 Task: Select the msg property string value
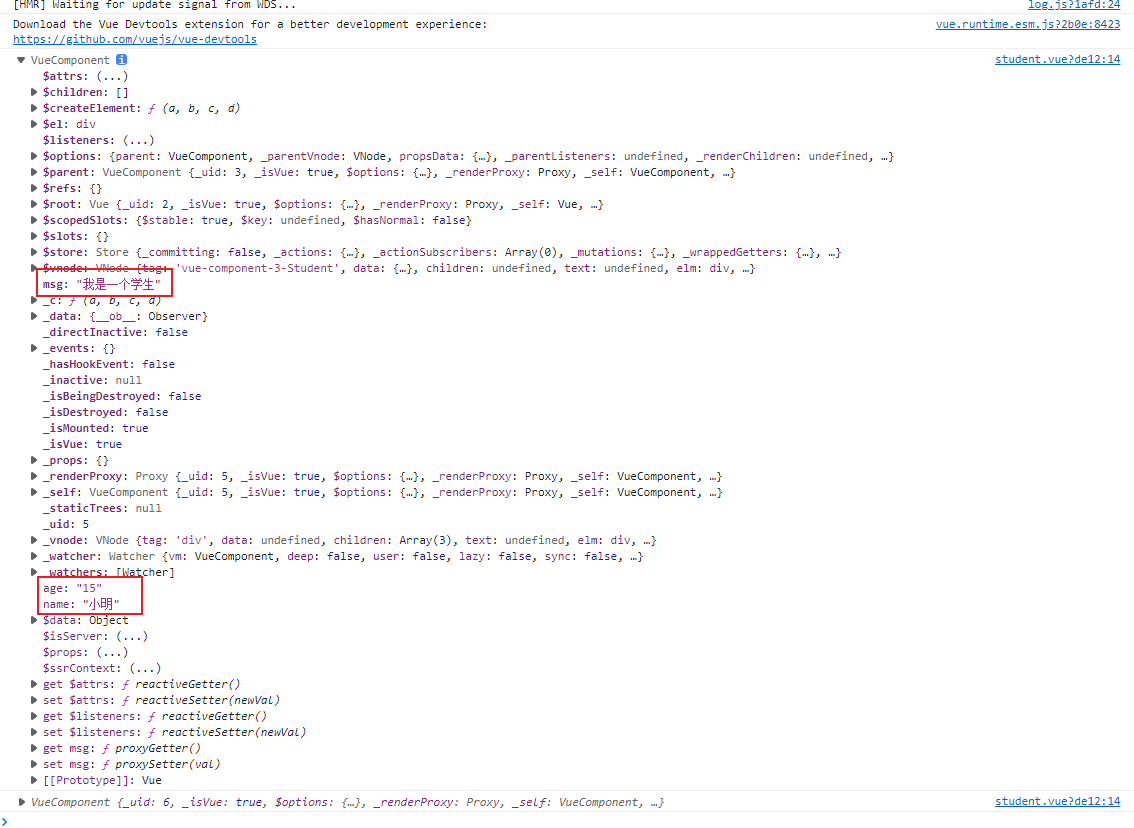[118, 284]
